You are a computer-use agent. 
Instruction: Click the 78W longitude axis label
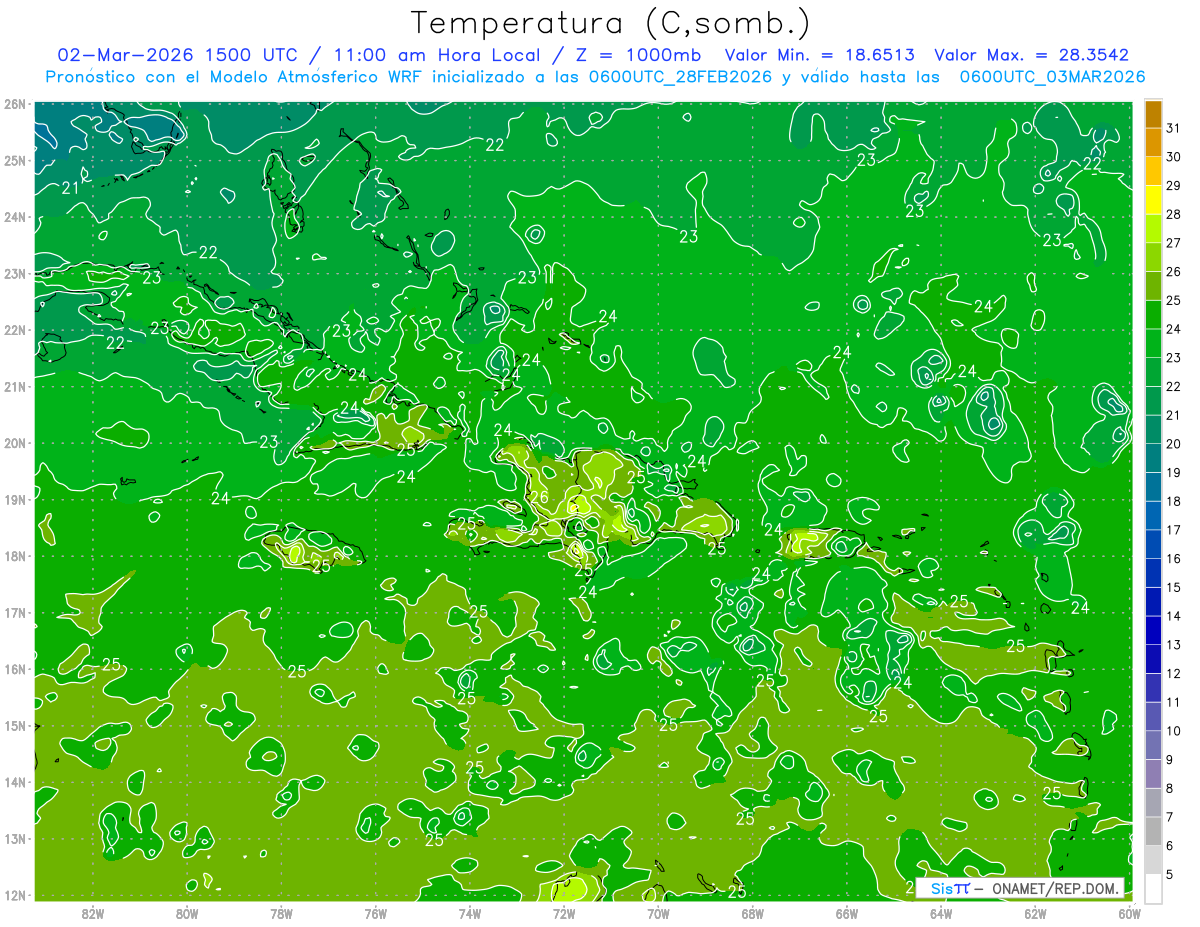click(x=281, y=912)
